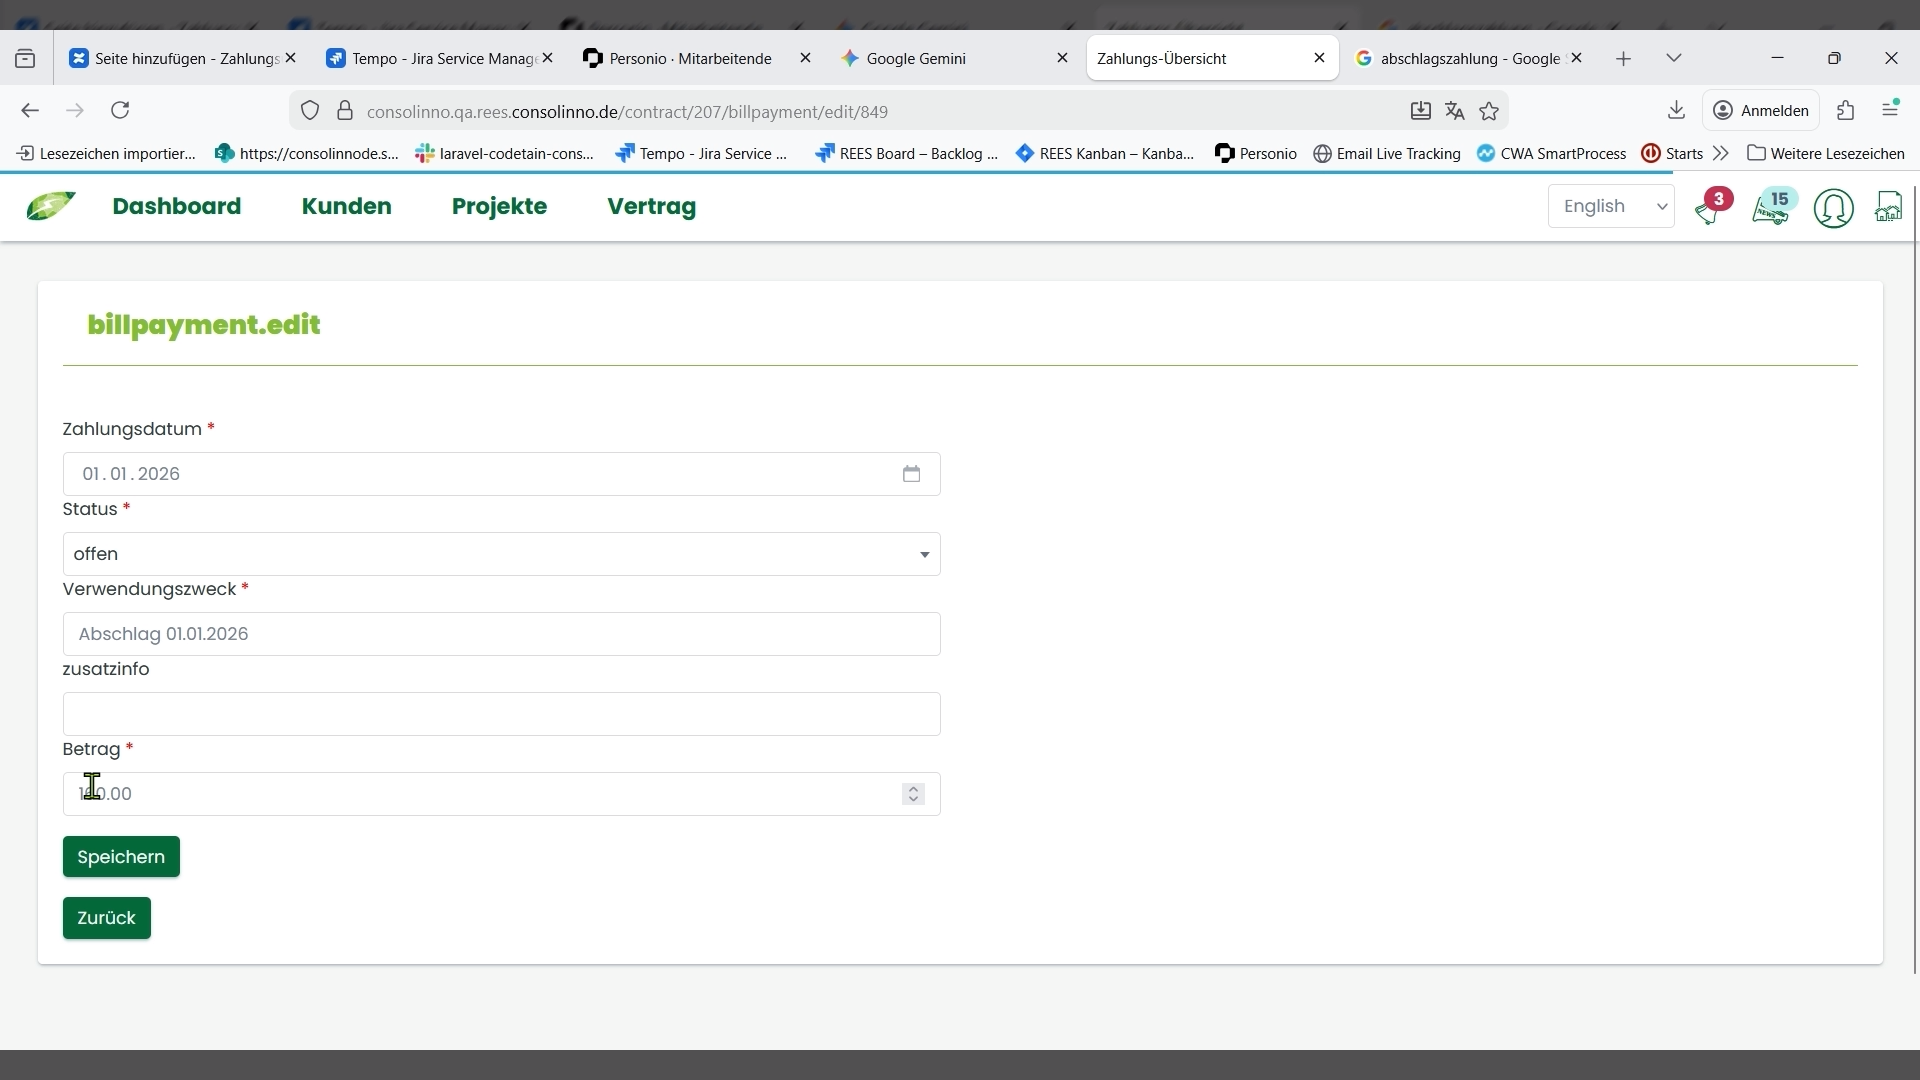The height and width of the screenshot is (1080, 1920).
Task: Bookmark this page with the star icon
Action: point(1490,111)
